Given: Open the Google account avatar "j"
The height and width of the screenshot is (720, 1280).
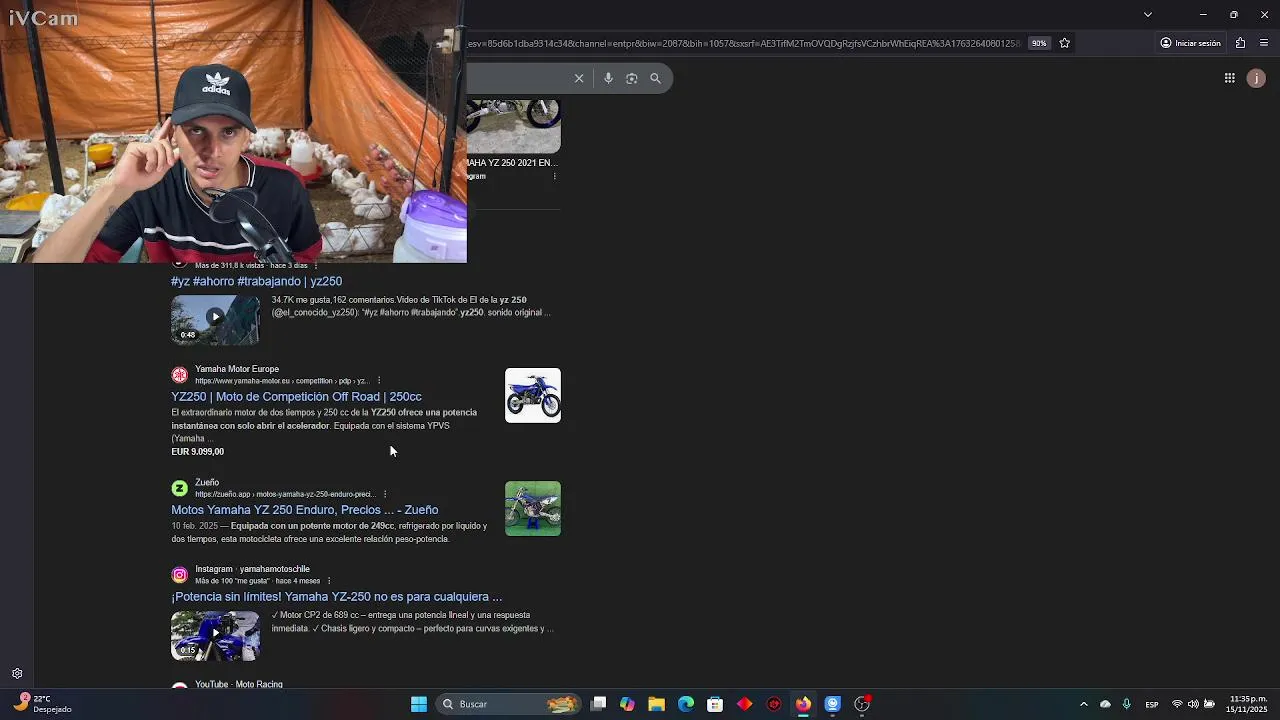Looking at the screenshot, I should pos(1257,78).
